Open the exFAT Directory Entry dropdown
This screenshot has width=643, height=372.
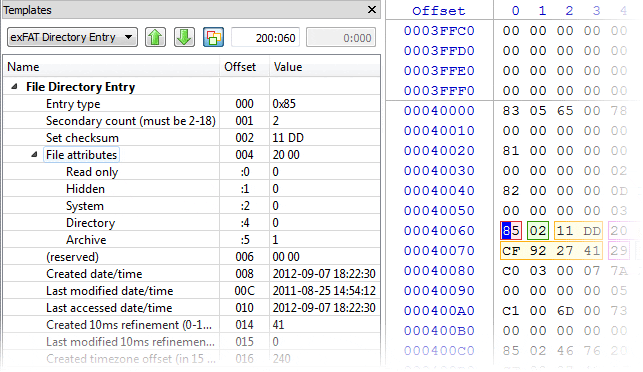(72, 37)
